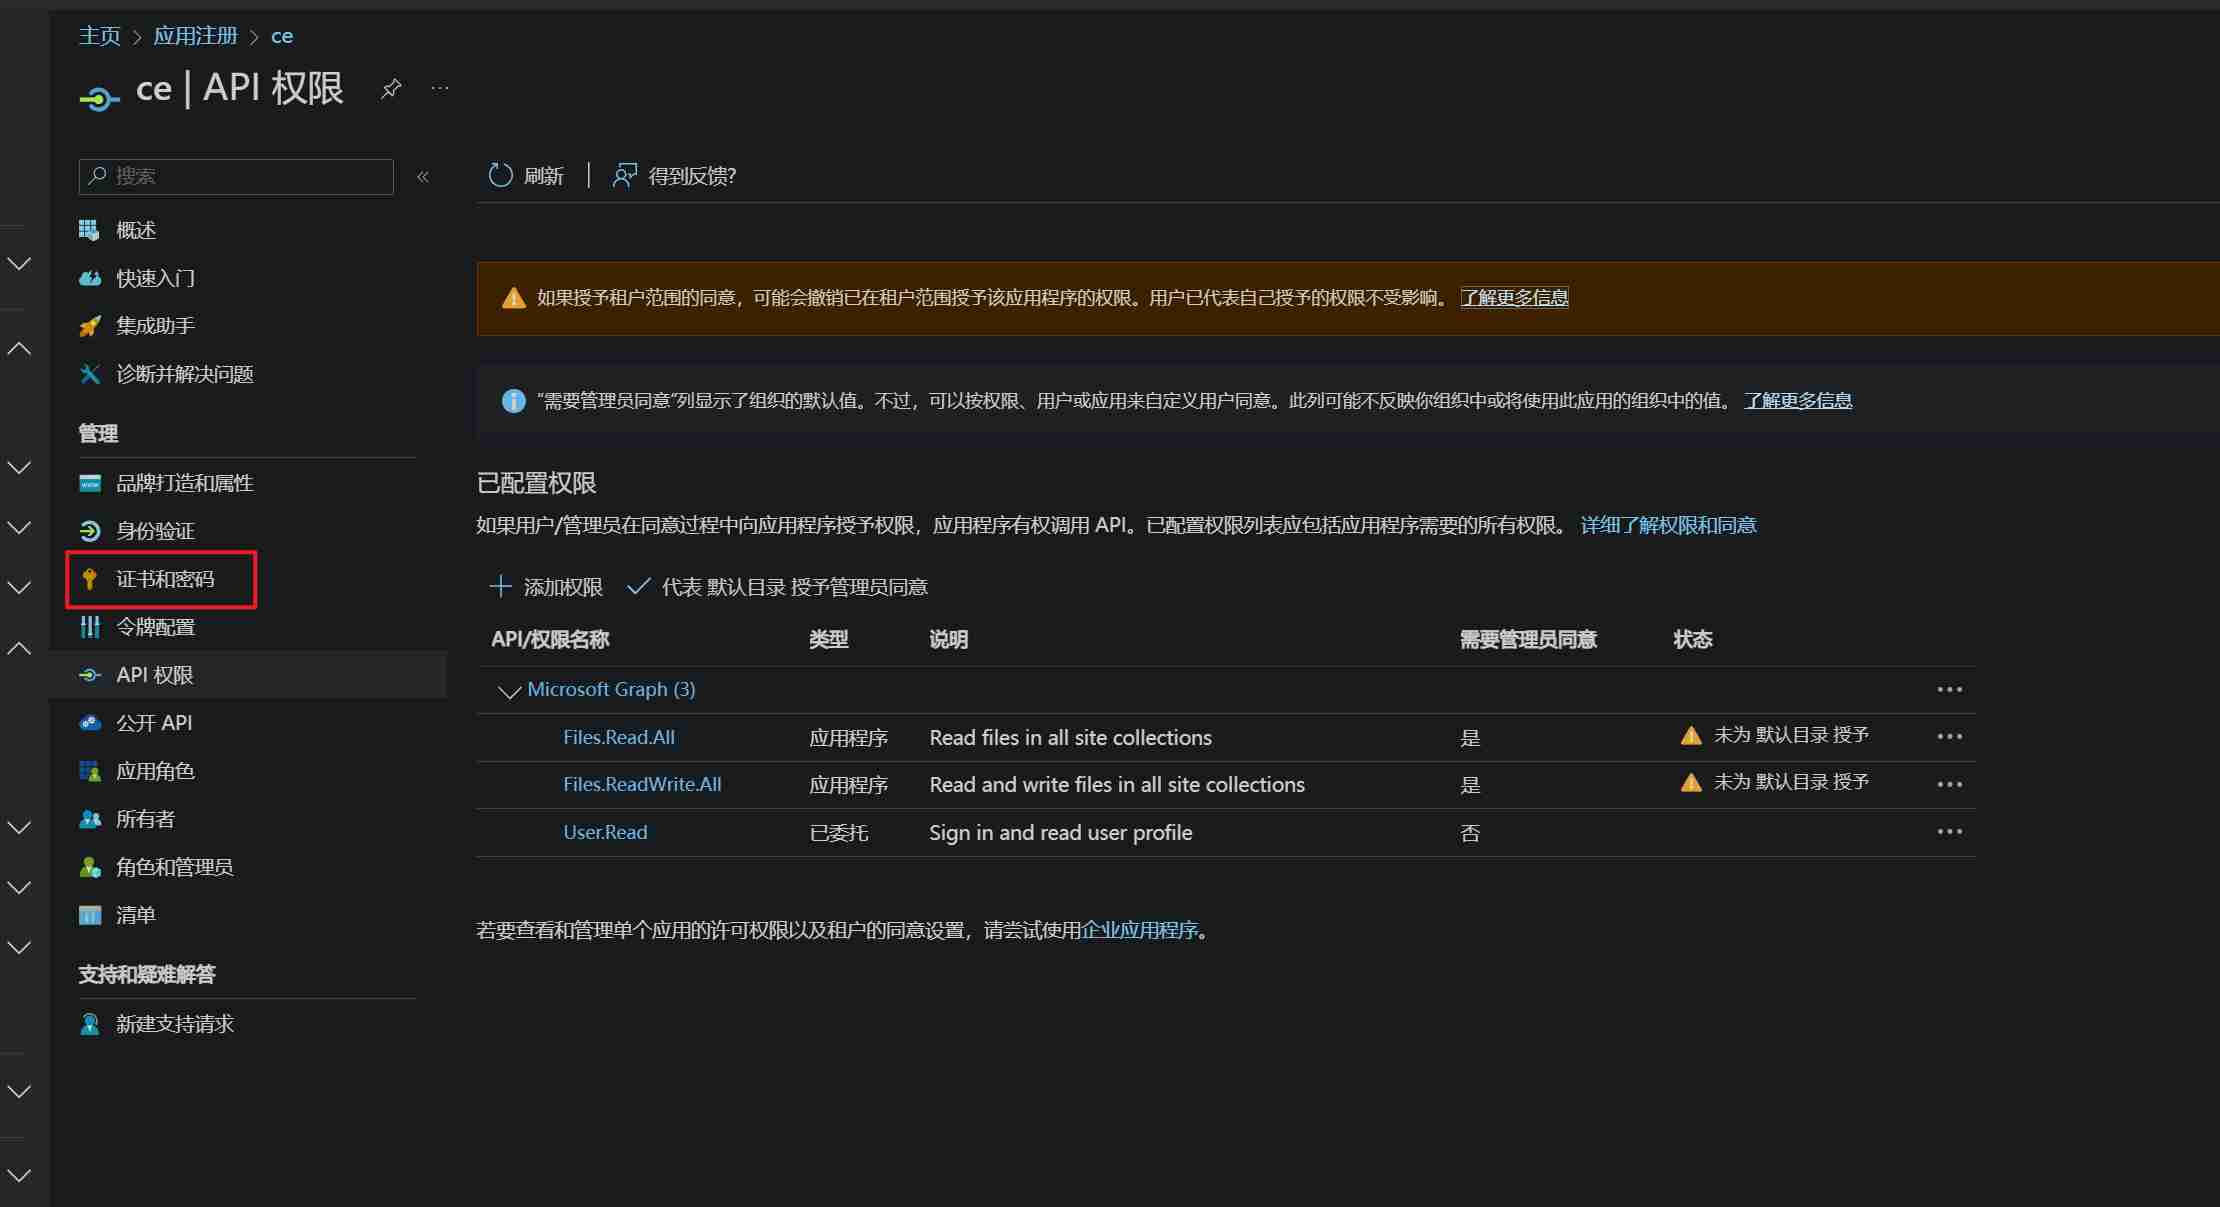This screenshot has height=1207, width=2220.
Task: Click inside the sidebar search field
Action: click(235, 176)
